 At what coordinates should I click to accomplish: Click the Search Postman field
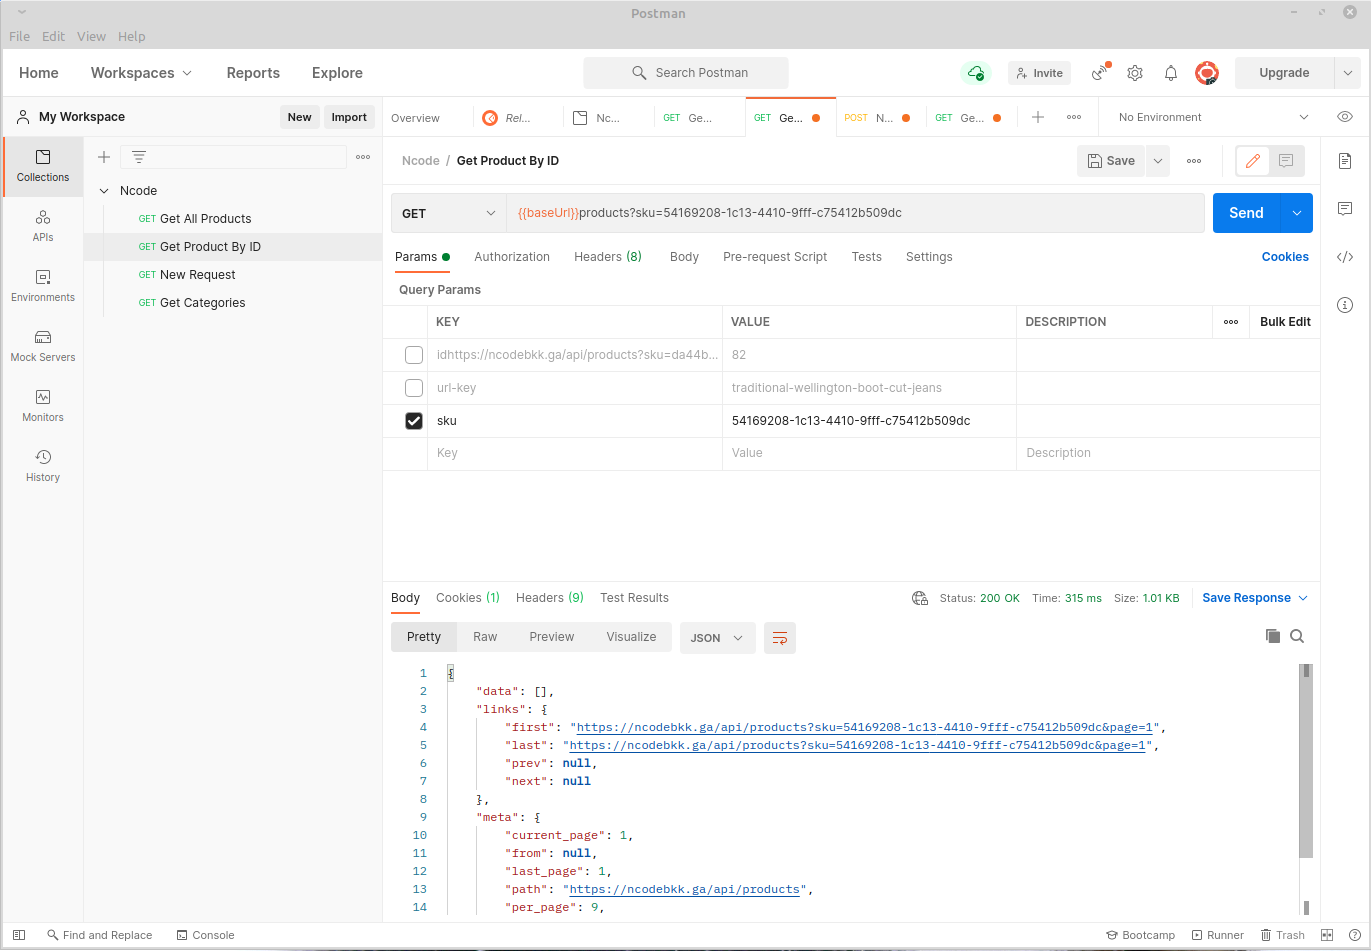686,73
